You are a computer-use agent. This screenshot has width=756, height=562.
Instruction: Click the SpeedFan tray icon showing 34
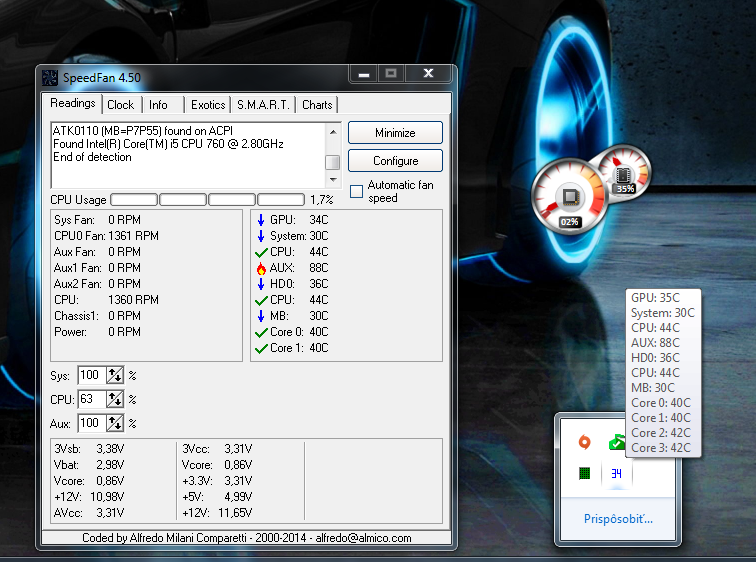(617, 473)
